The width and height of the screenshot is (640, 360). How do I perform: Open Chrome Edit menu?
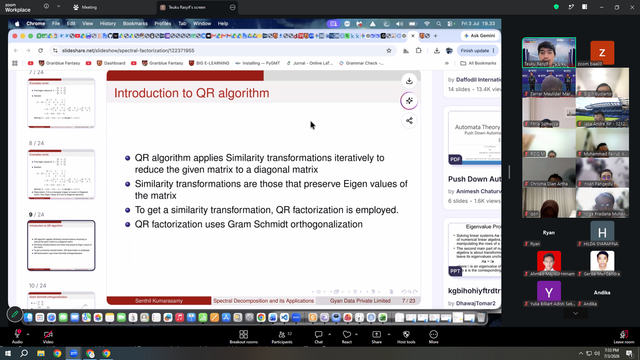pyautogui.click(x=71, y=24)
